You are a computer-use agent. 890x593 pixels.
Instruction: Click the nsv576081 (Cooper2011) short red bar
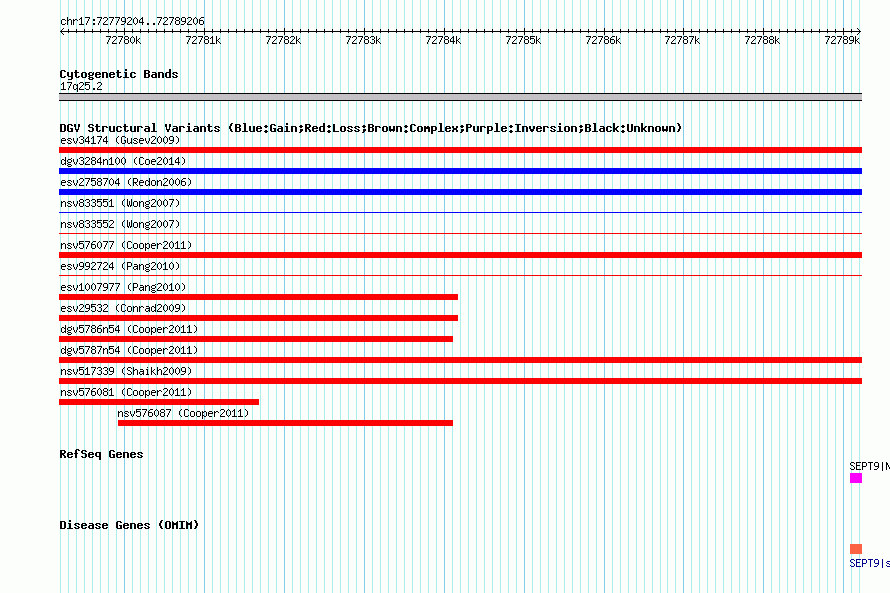tap(159, 402)
